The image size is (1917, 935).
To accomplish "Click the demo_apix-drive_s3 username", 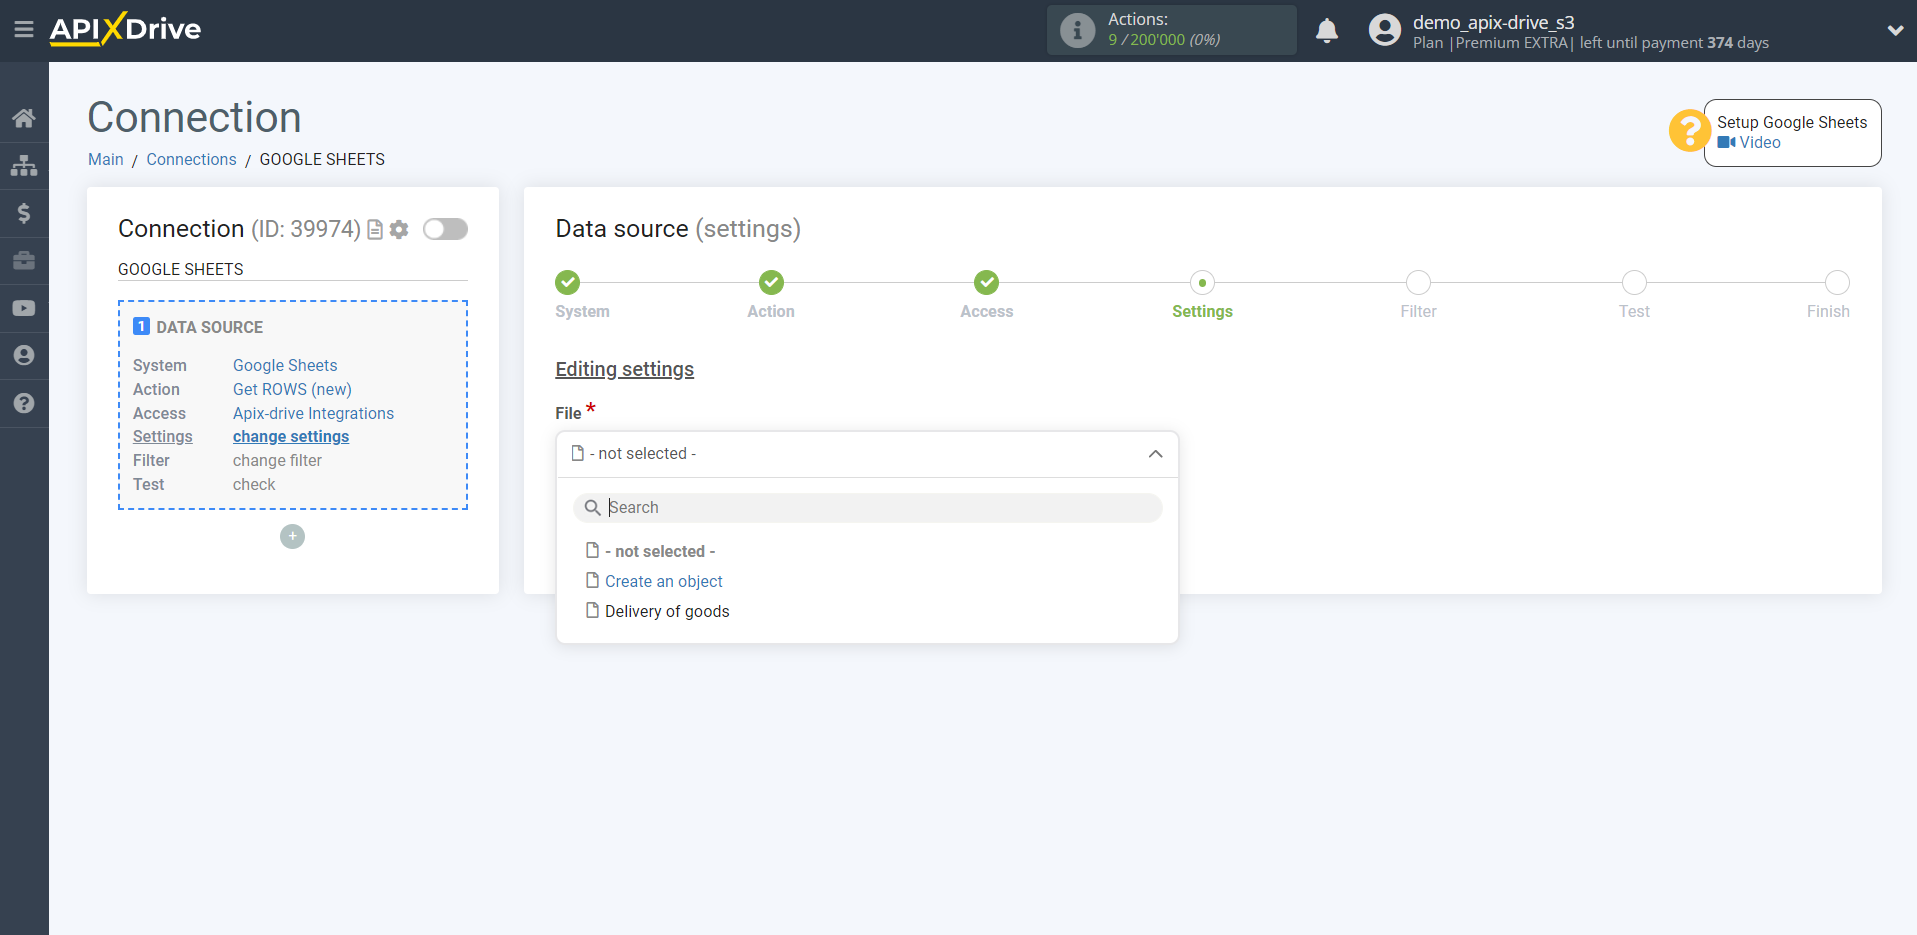I will tap(1493, 22).
